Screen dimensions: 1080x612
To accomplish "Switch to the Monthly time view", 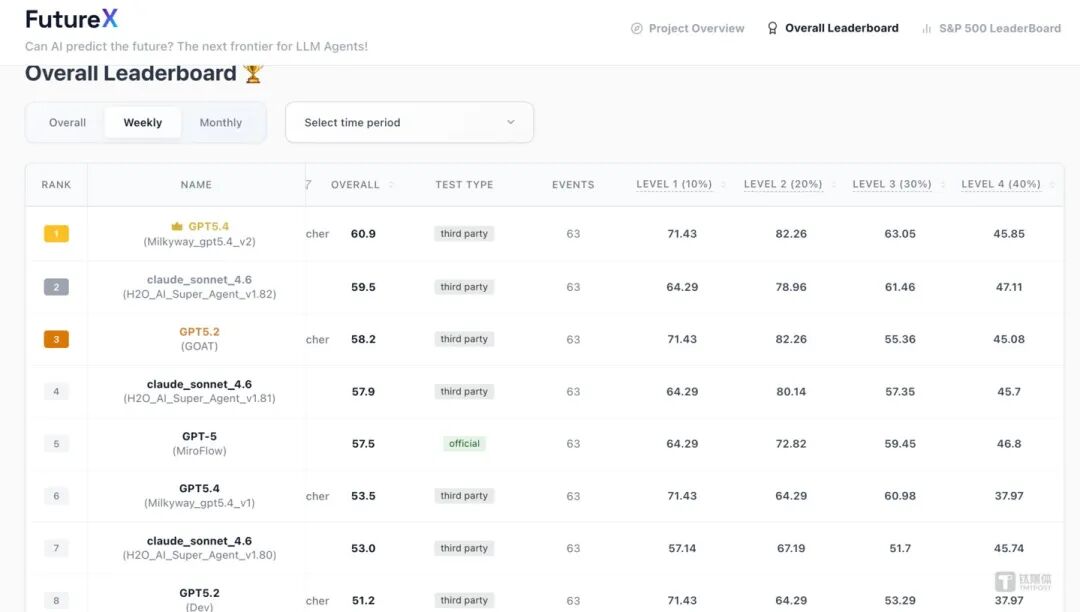I will (220, 123).
